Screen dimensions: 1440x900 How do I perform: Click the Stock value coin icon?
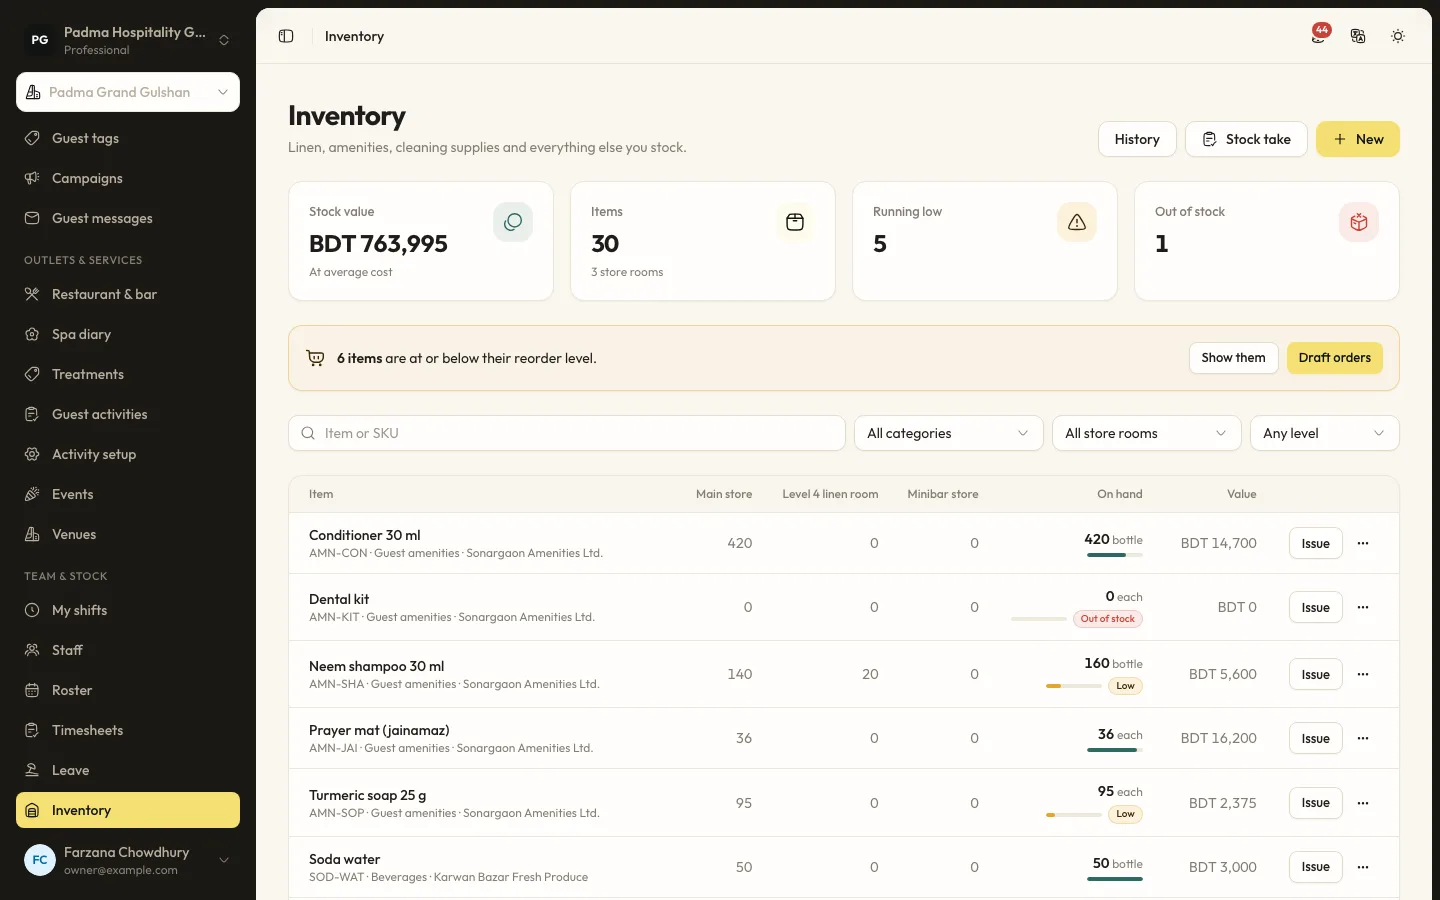(513, 222)
